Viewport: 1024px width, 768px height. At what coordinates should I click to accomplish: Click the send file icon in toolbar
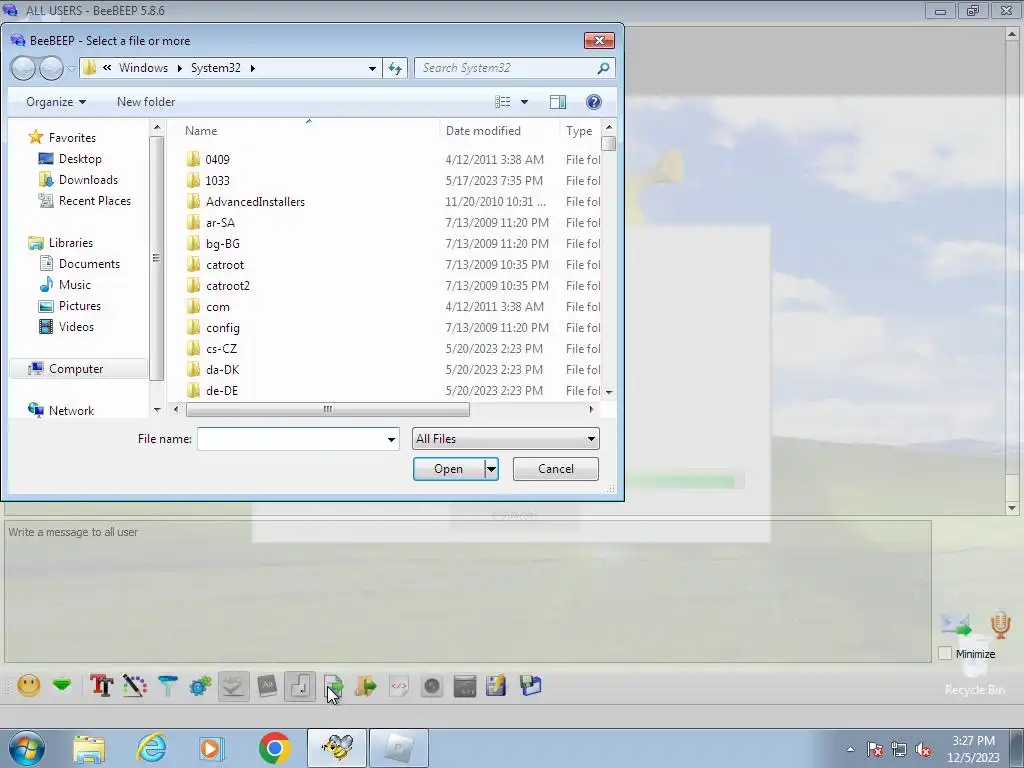(x=333, y=686)
